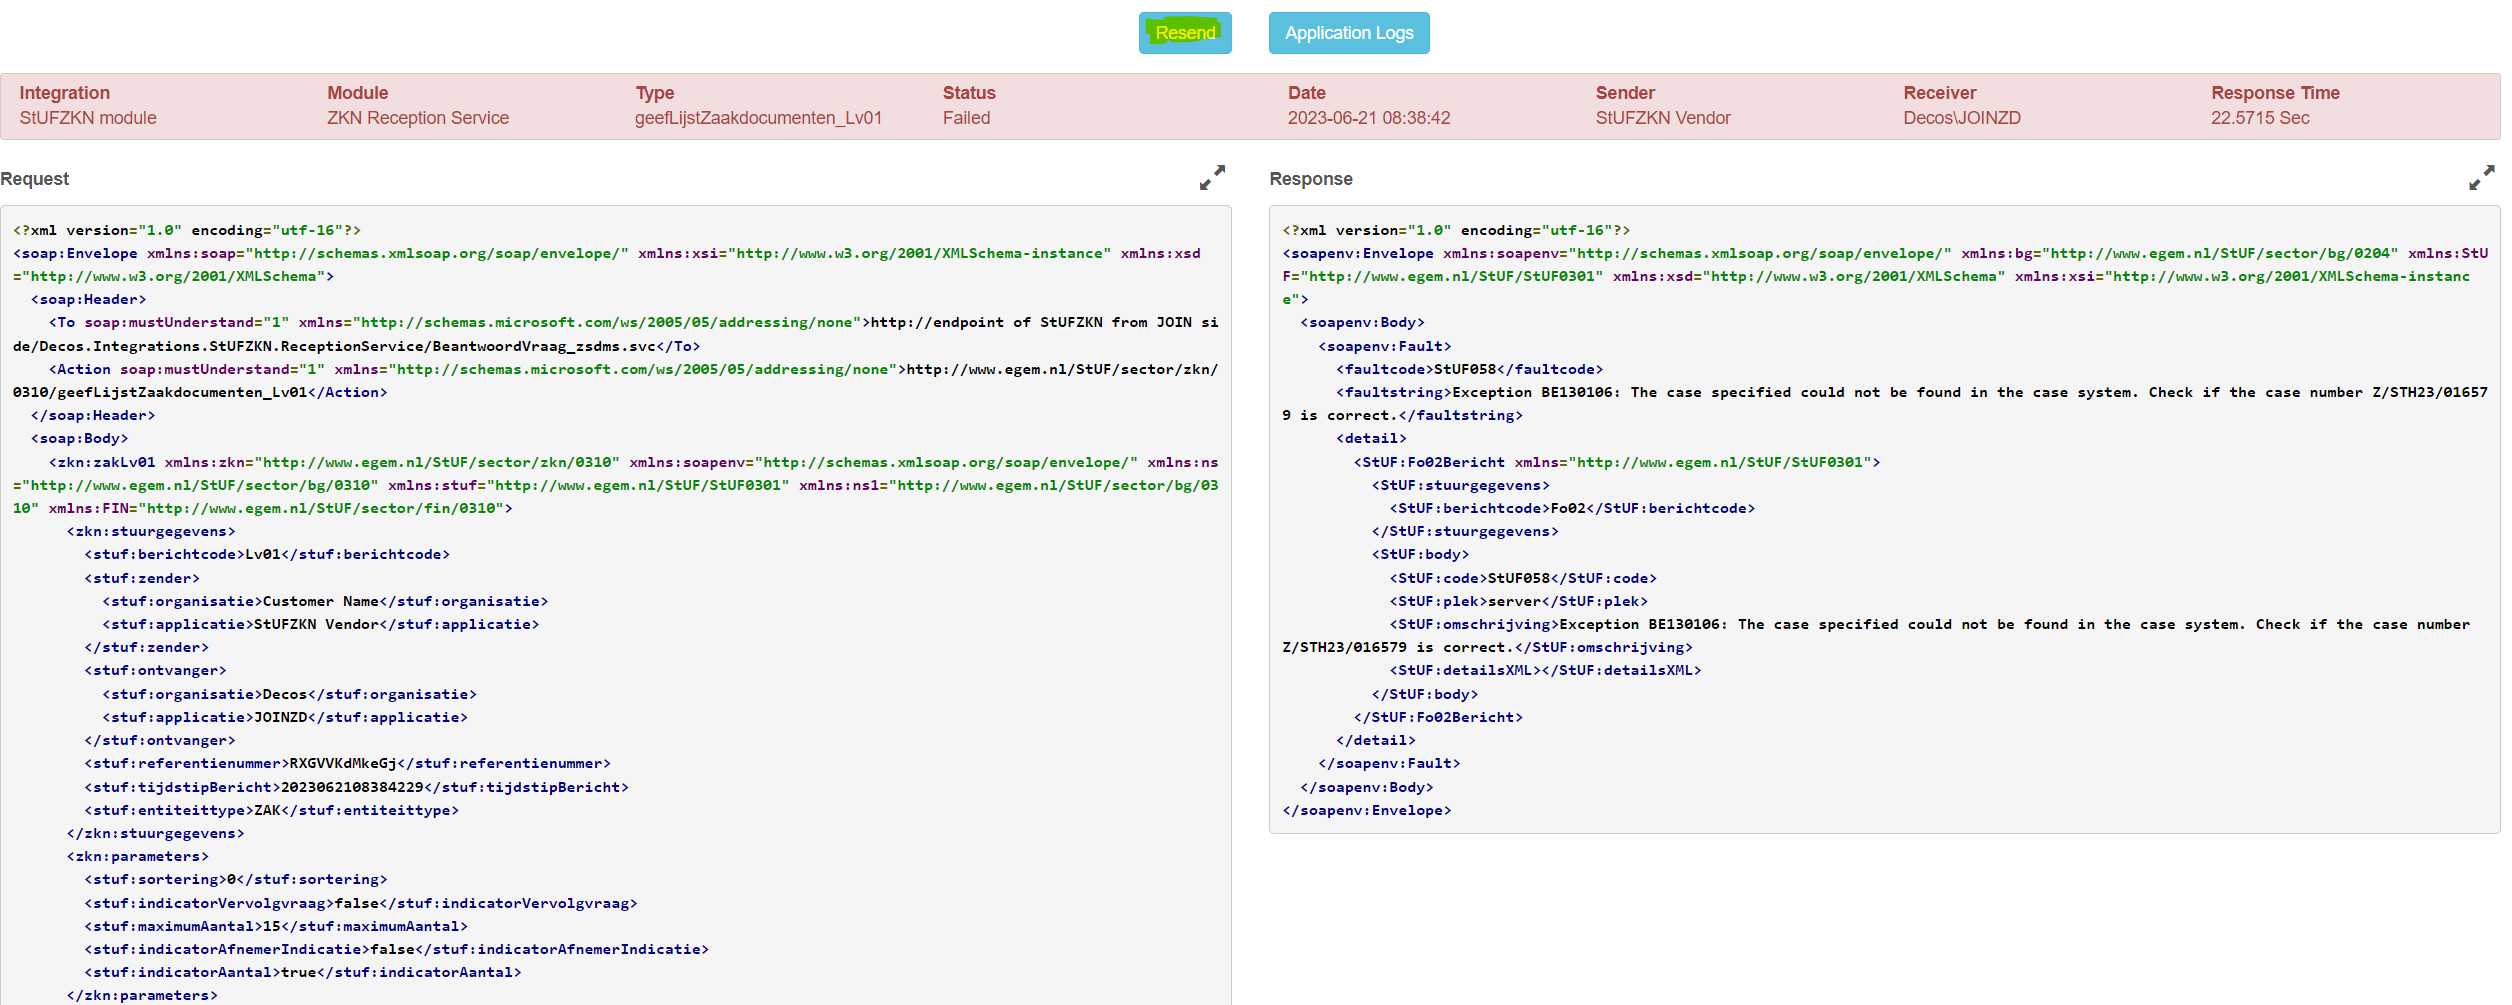Select the geefLijstZaakdocumenten_Lv01 type value
The height and width of the screenshot is (1005, 2512).
tap(758, 118)
